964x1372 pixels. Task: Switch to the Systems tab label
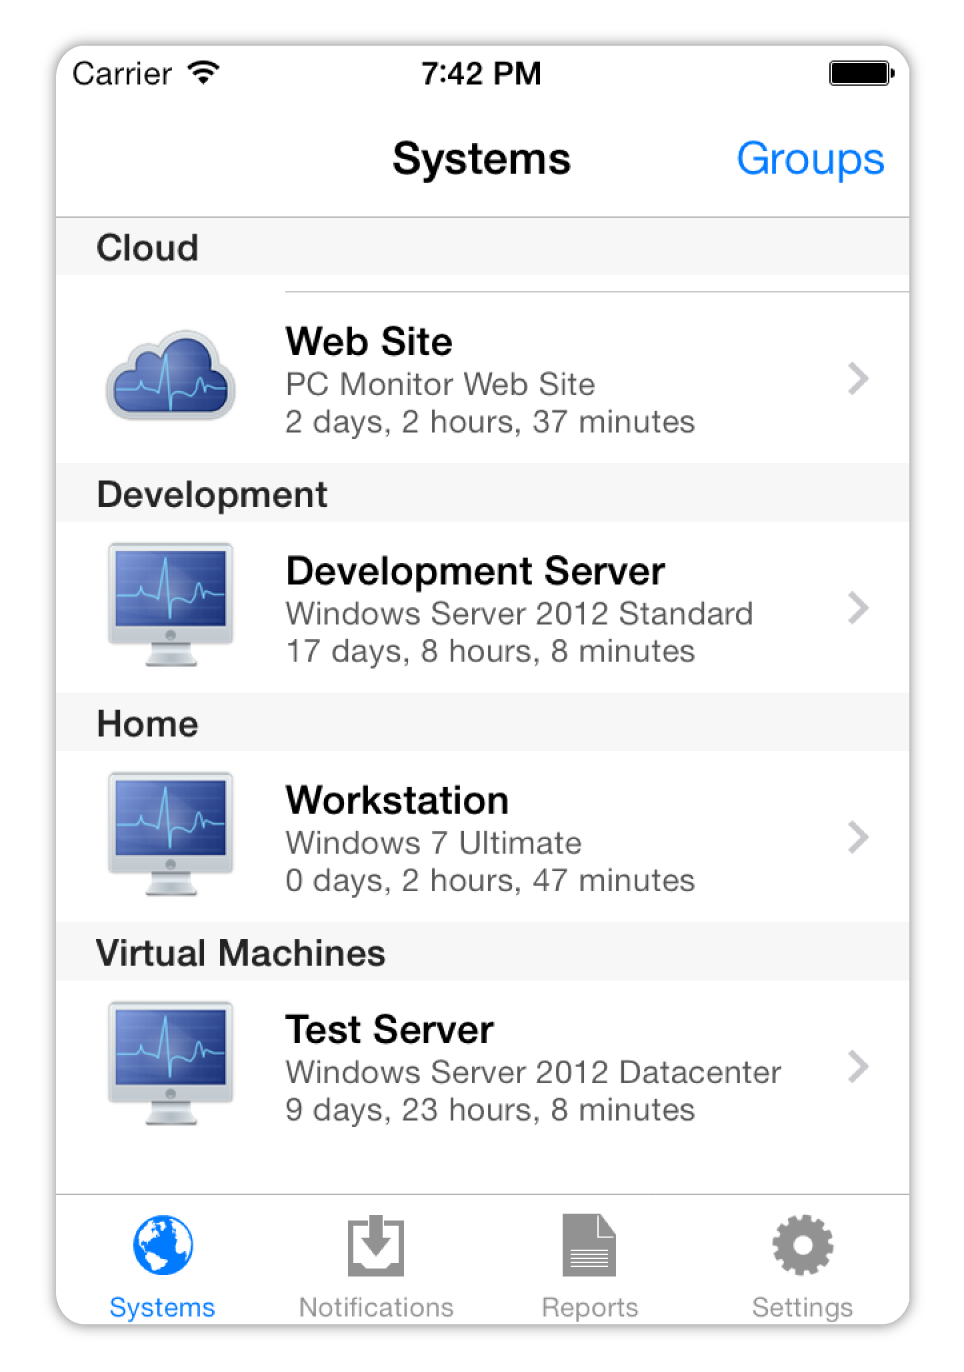(162, 1308)
